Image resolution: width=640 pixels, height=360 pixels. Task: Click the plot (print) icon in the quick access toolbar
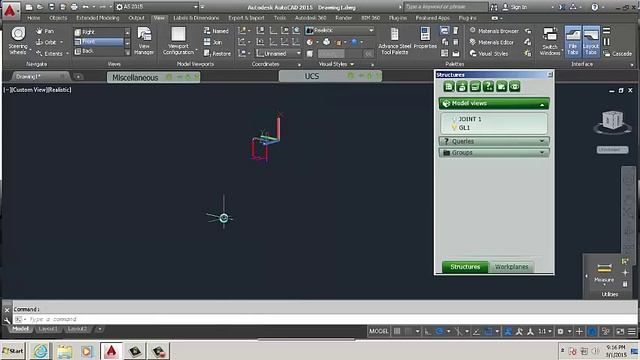tap(74, 7)
